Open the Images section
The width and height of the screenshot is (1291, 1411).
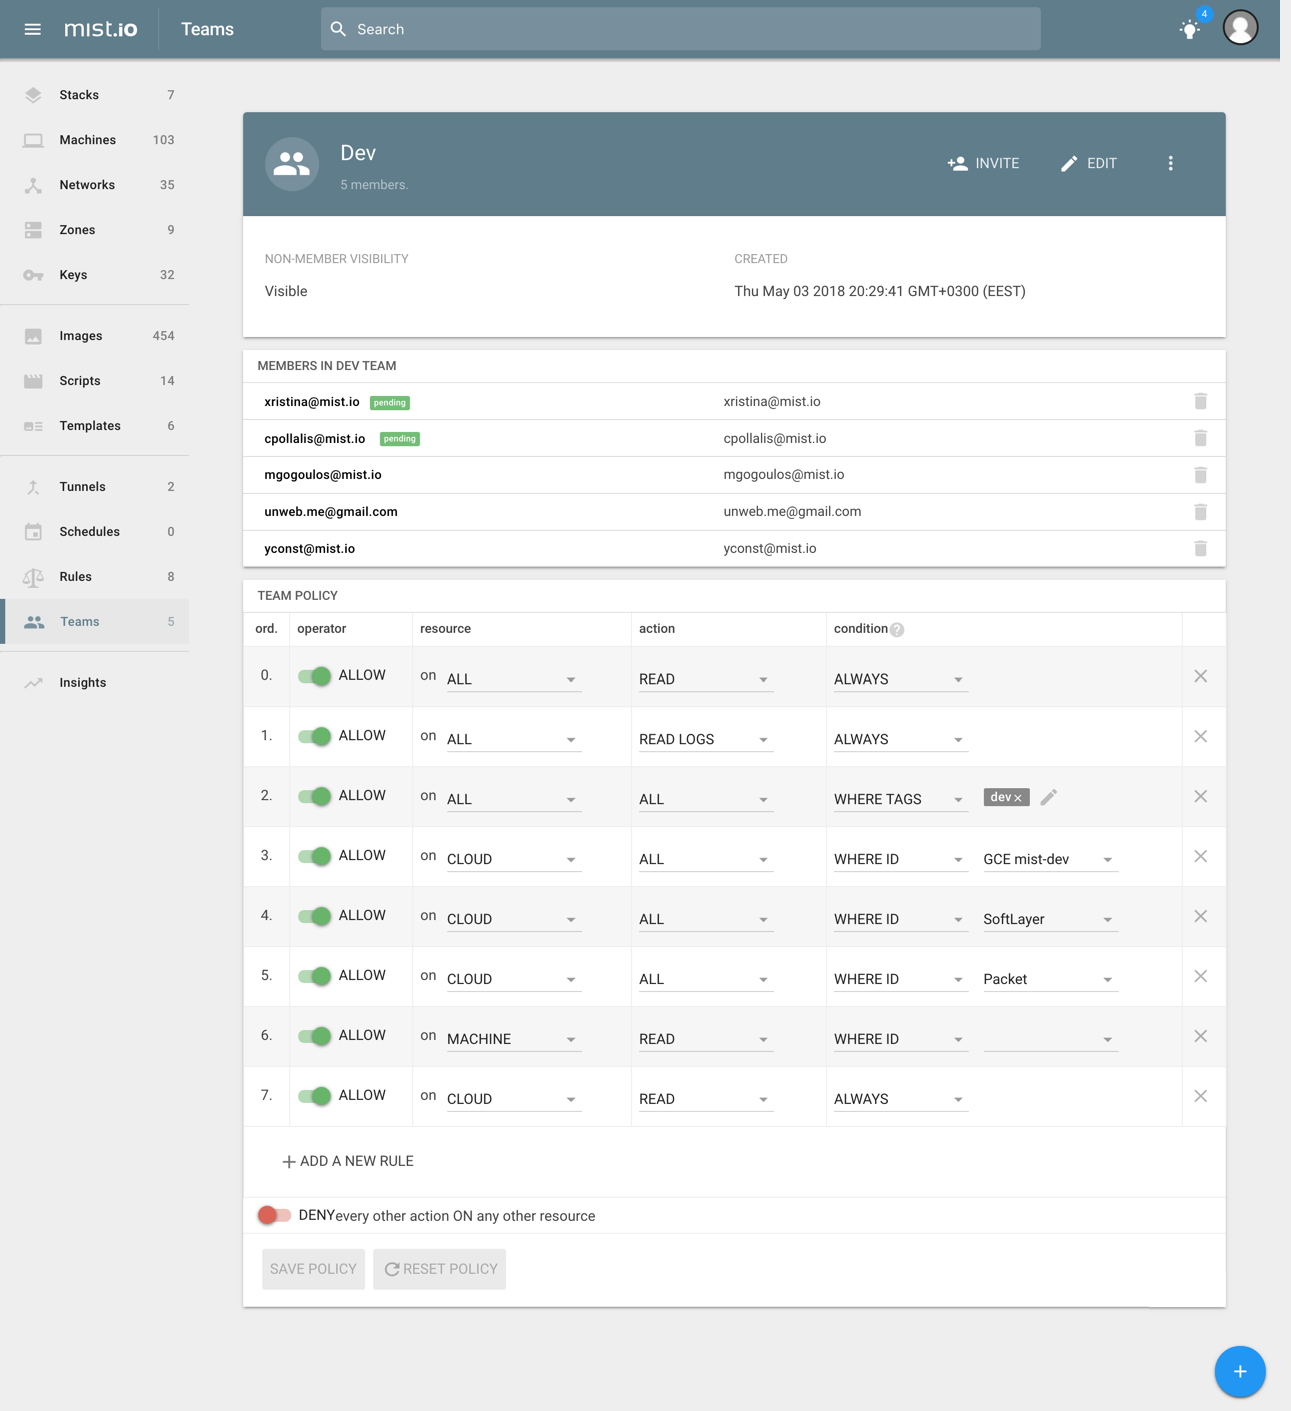tap(82, 336)
